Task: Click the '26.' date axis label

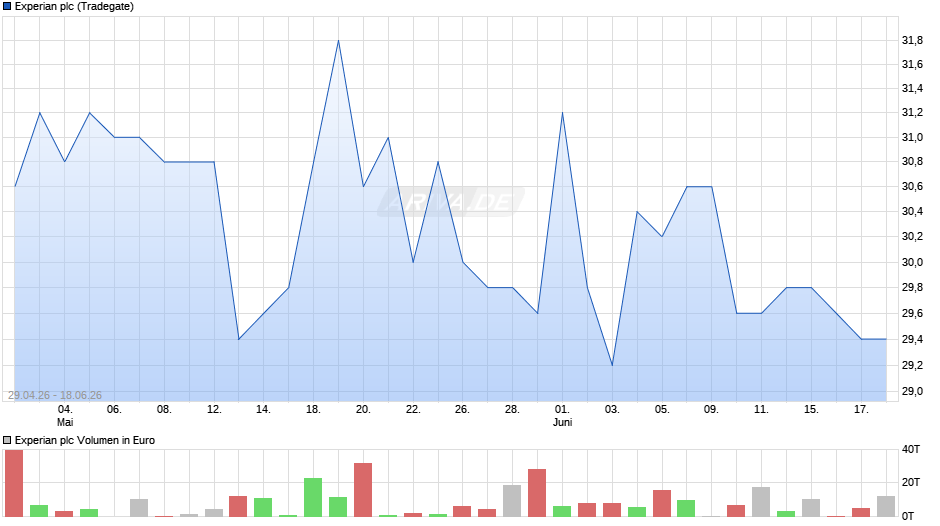Action: (x=462, y=409)
